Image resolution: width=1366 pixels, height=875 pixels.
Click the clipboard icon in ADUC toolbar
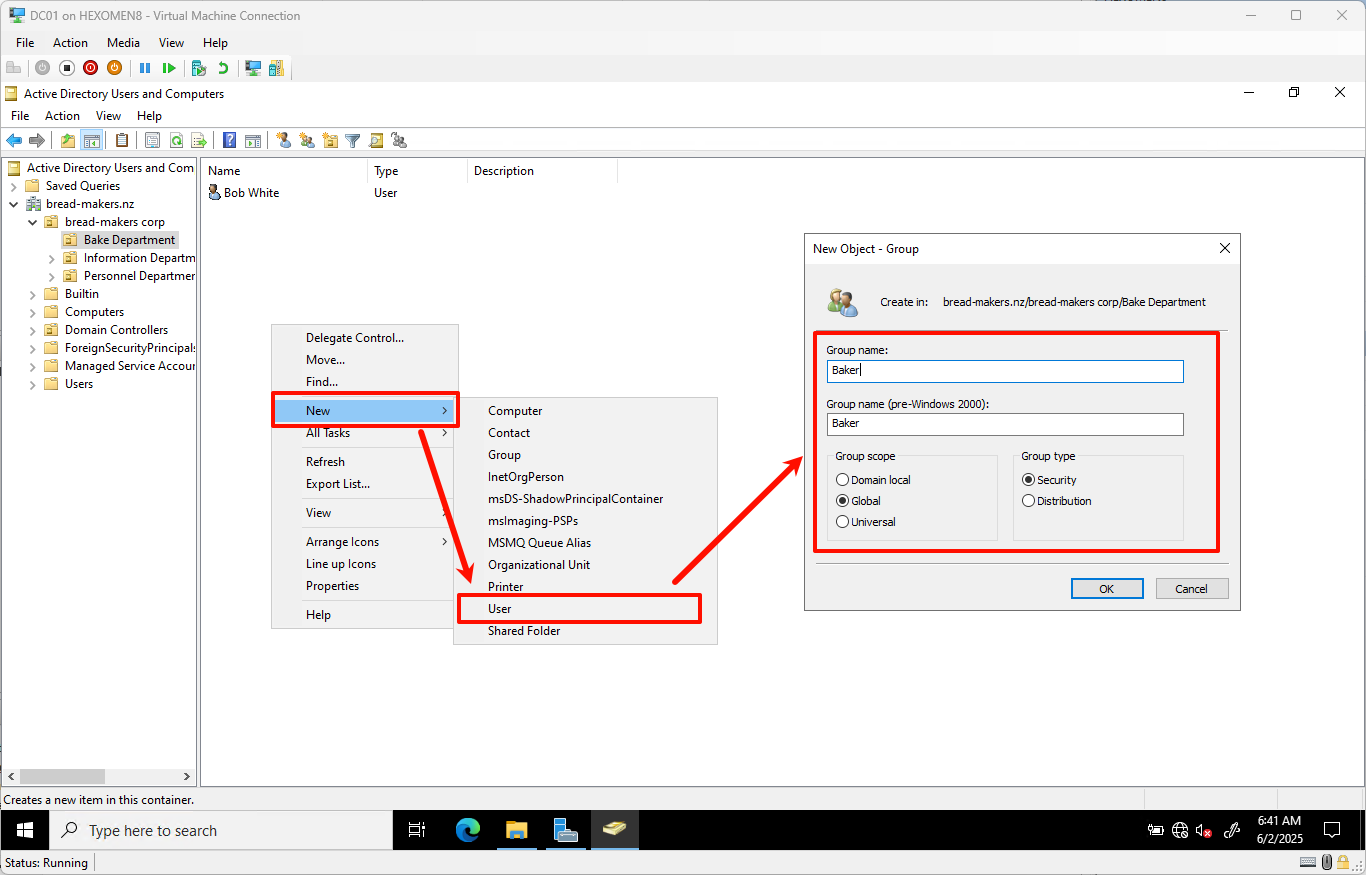click(x=122, y=141)
